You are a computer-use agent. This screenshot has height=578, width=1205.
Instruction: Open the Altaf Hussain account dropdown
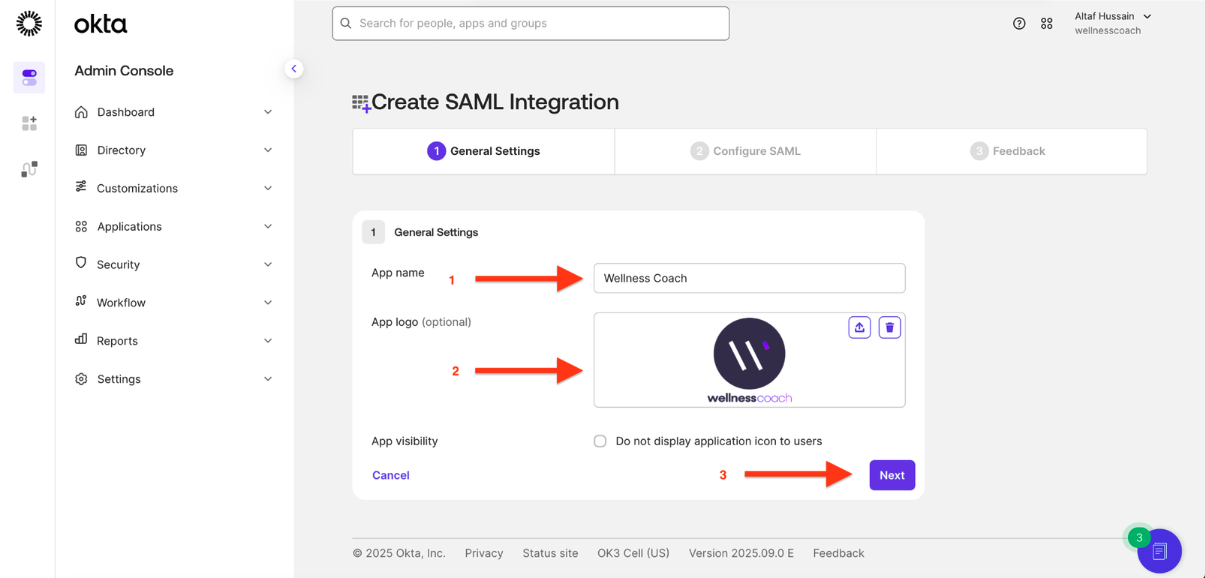point(1113,23)
